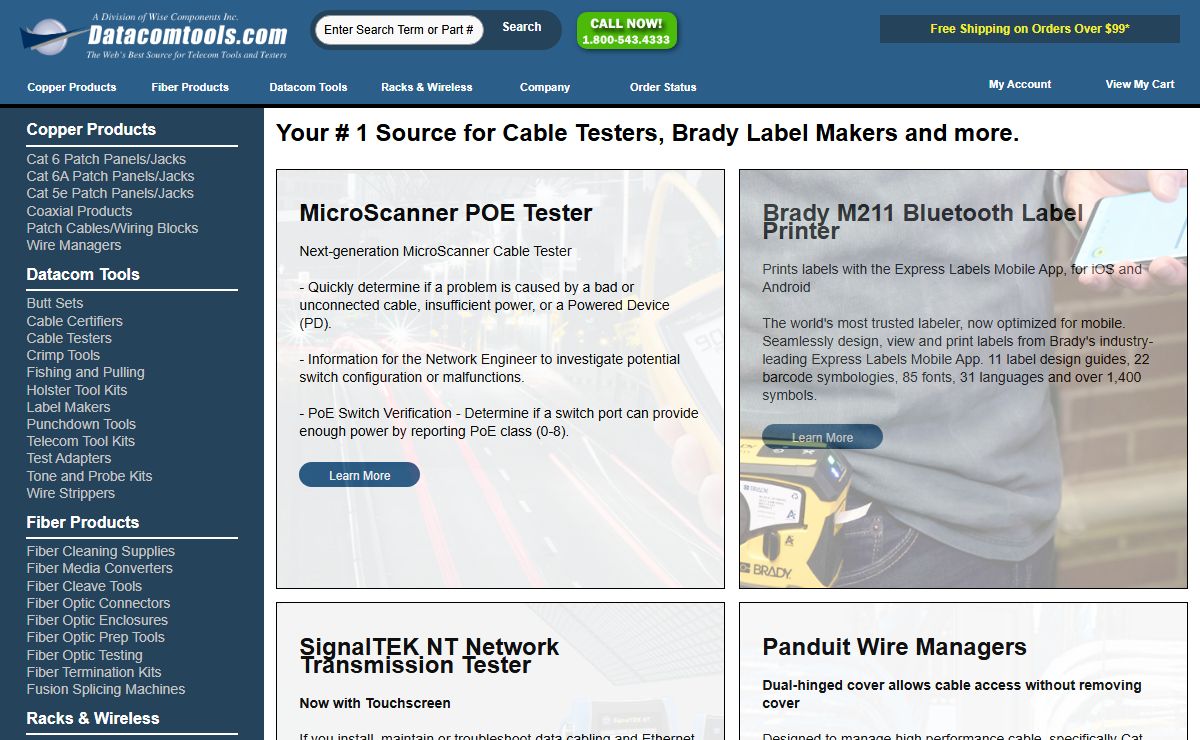The height and width of the screenshot is (740, 1200).
Task: Click the Brady M211 Bluetooth Label Printer heading
Action: 923,222
